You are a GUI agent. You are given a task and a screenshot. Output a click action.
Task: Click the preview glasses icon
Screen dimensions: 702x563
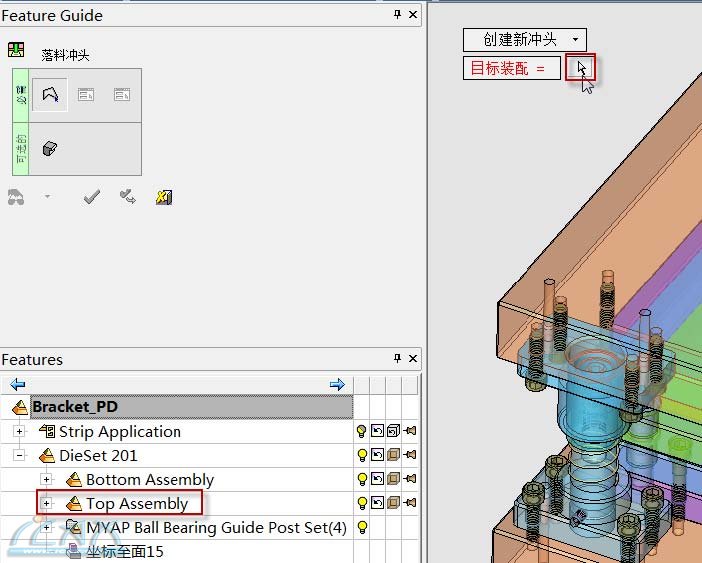pos(16,197)
